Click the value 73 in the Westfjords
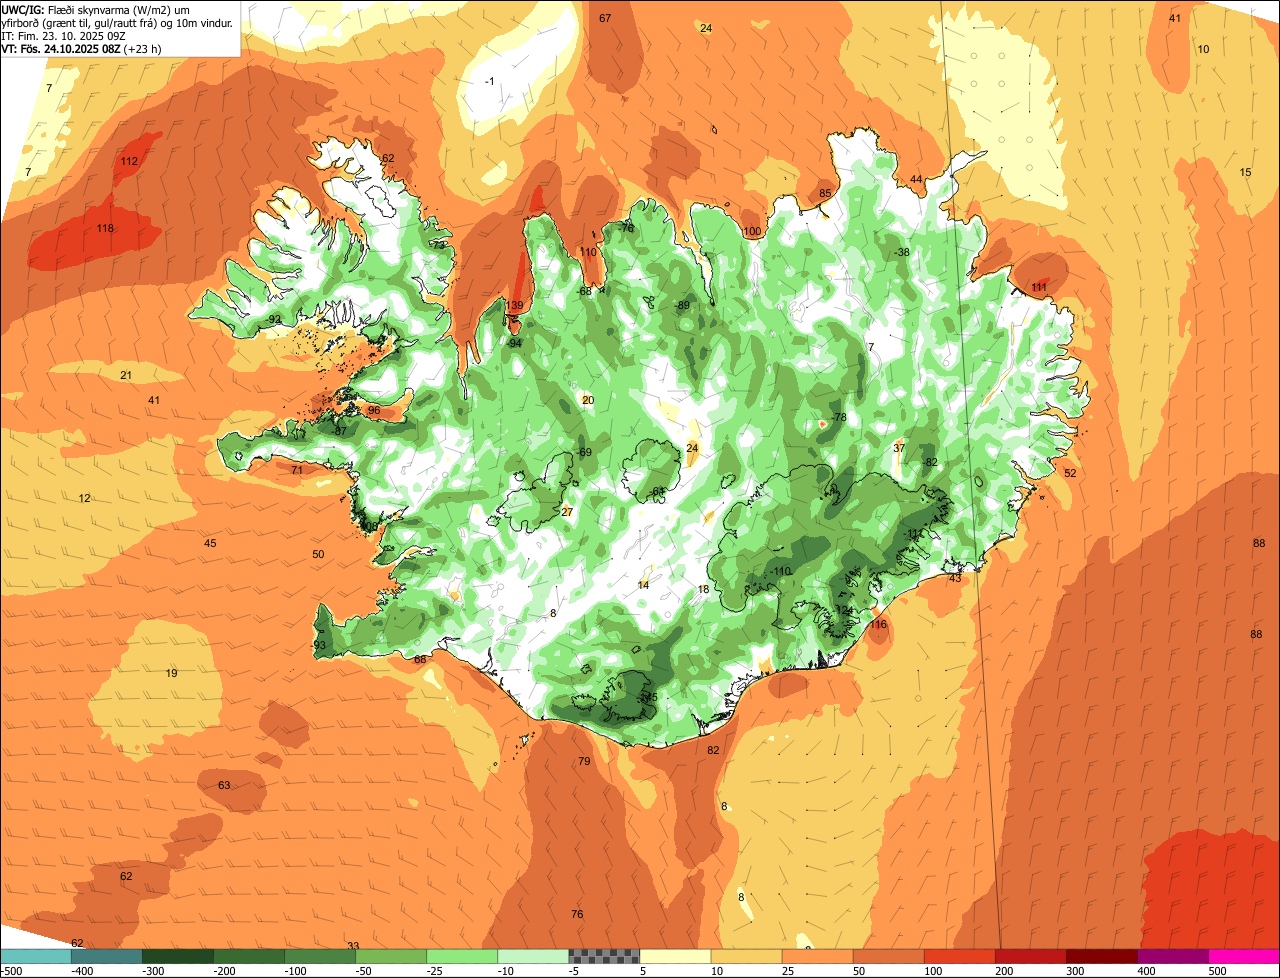 [438, 245]
